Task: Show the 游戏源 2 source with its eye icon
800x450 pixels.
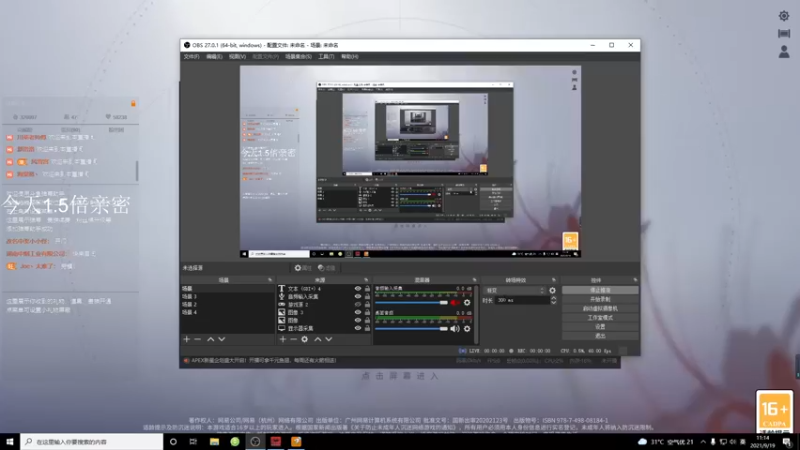Action: click(x=358, y=305)
